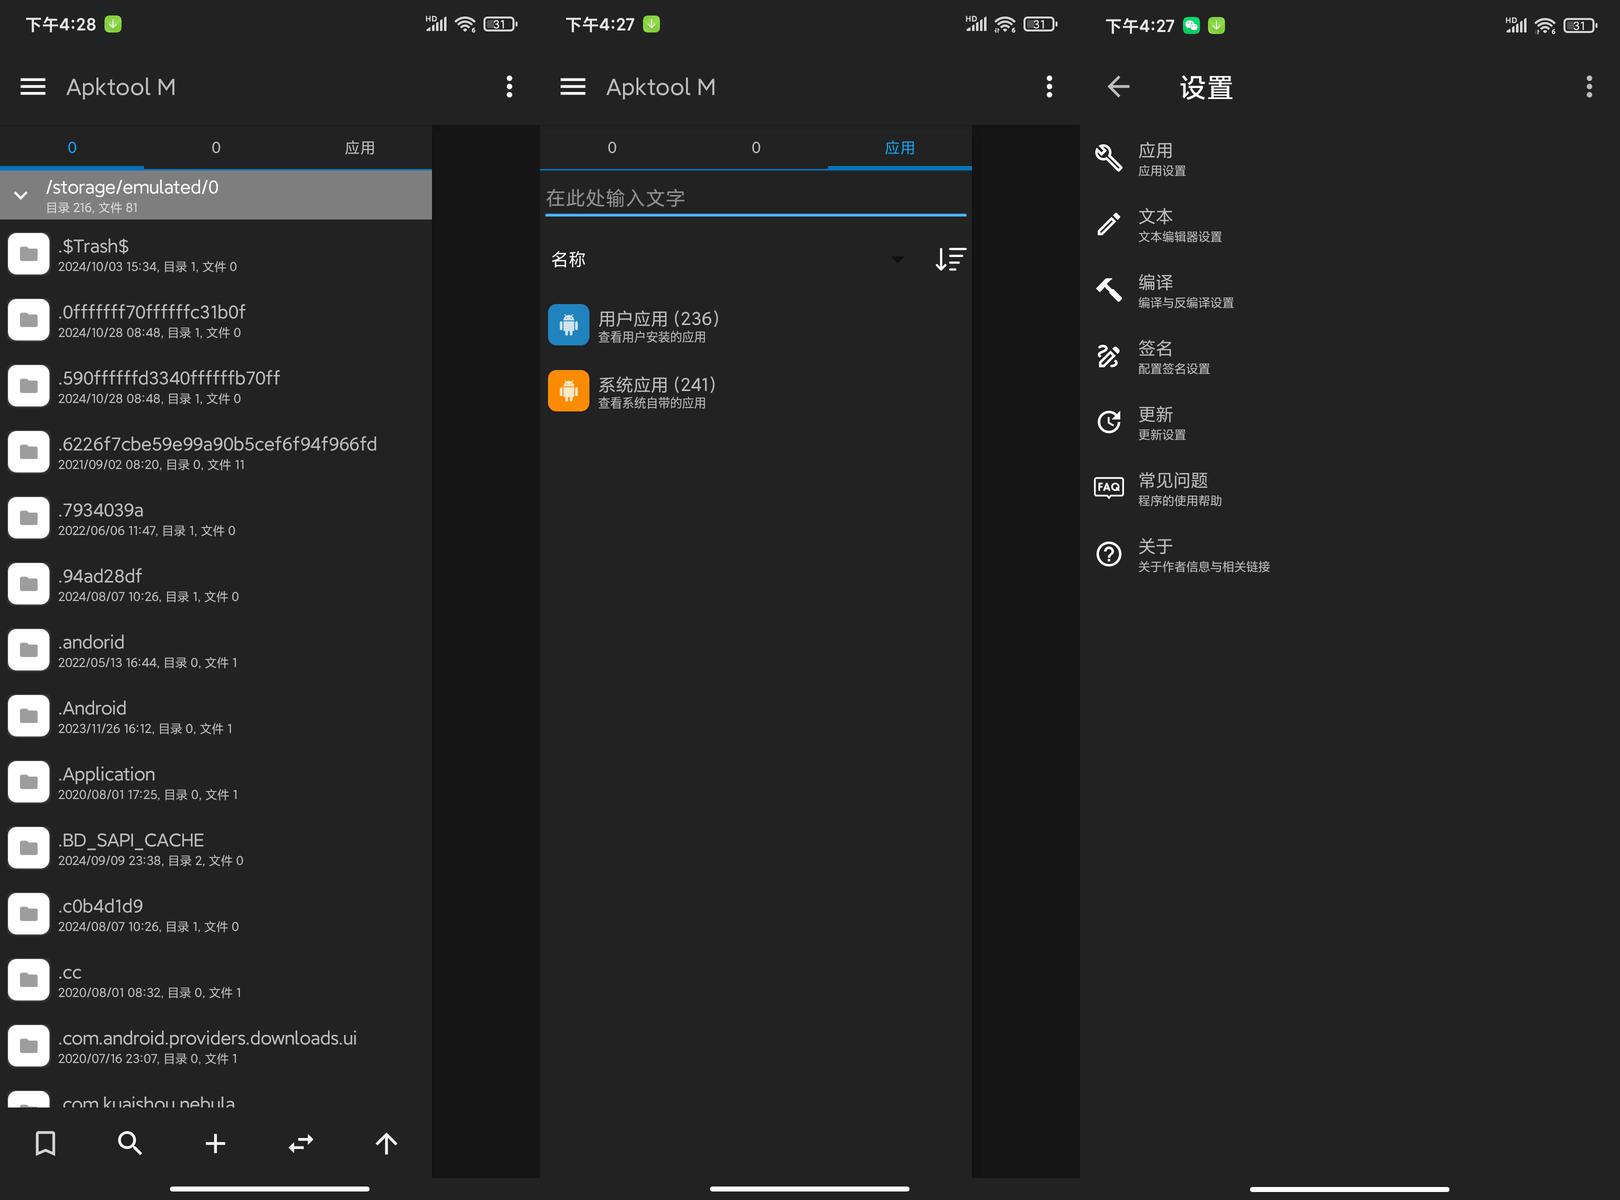Open folder .0fffffff70ffffffc31b0f

pyautogui.click(x=216, y=320)
